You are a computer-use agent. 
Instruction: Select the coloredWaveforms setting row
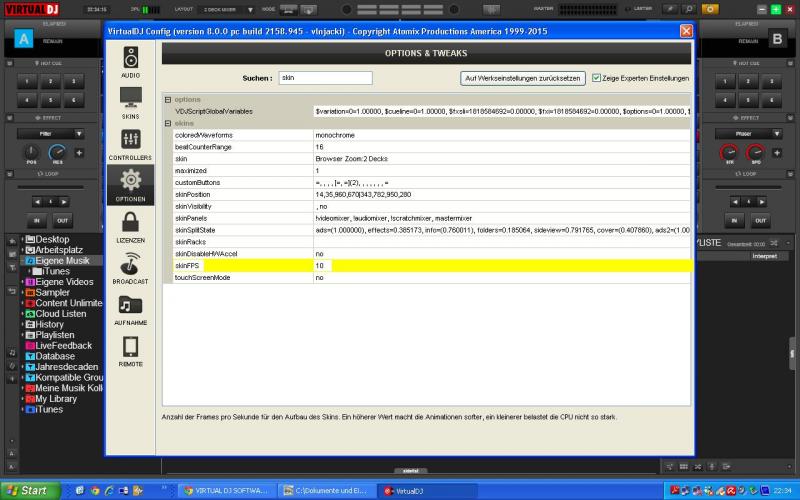point(432,135)
